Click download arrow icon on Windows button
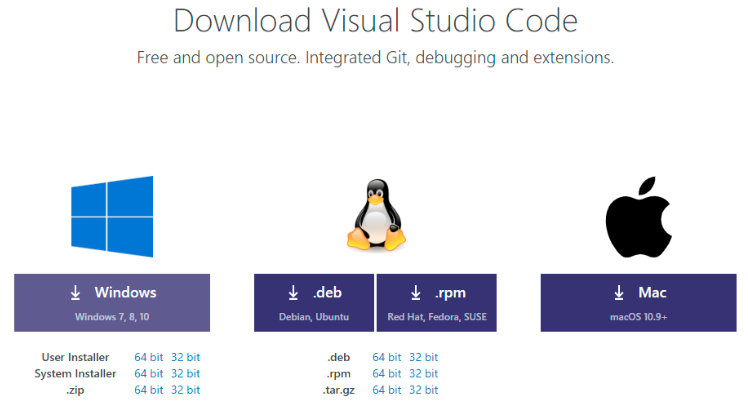 click(75, 293)
